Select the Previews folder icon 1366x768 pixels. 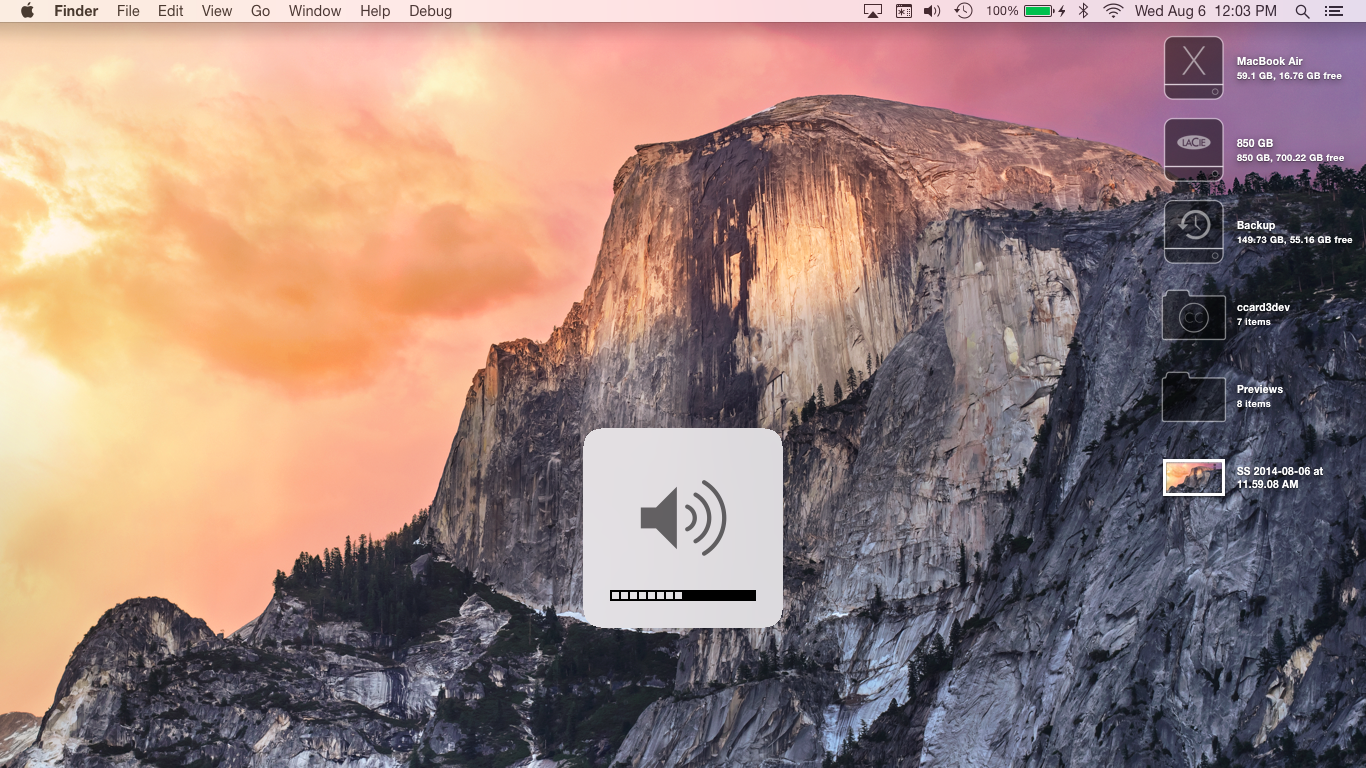[1194, 397]
